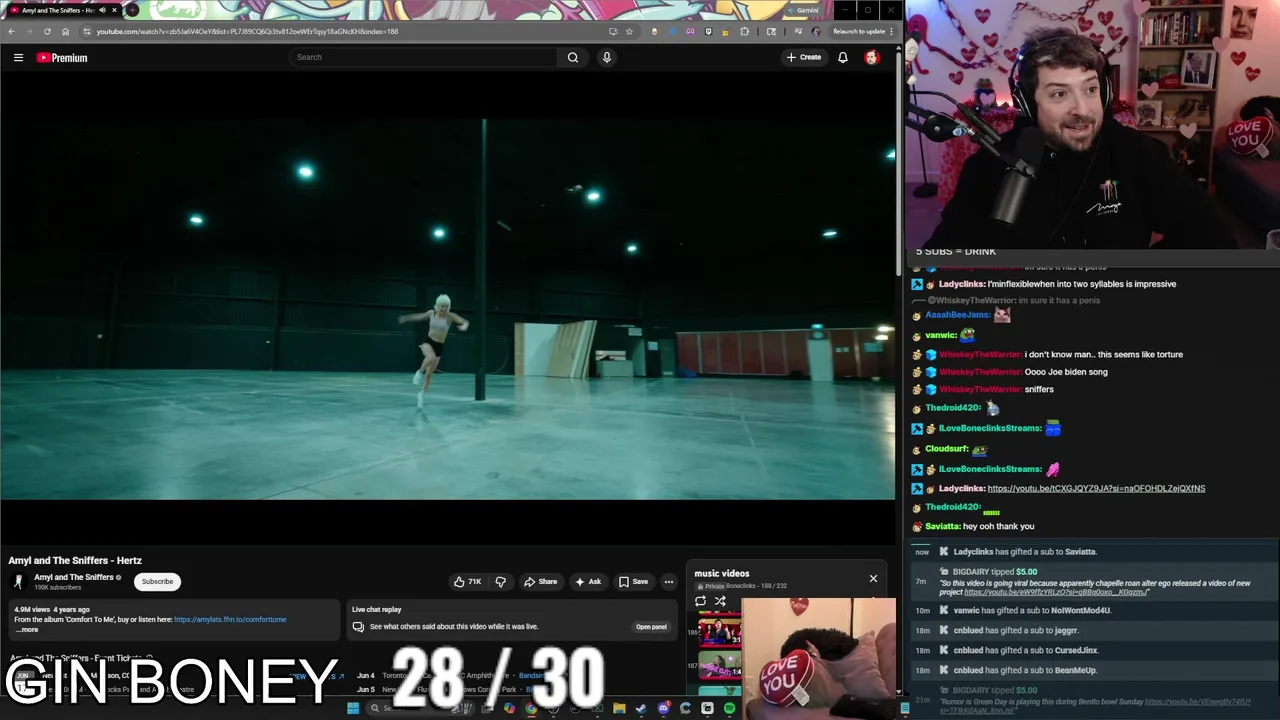Screen dimensions: 1280x720
Task: Close the Amyl and The Sniffers tab
Action: coord(114,10)
